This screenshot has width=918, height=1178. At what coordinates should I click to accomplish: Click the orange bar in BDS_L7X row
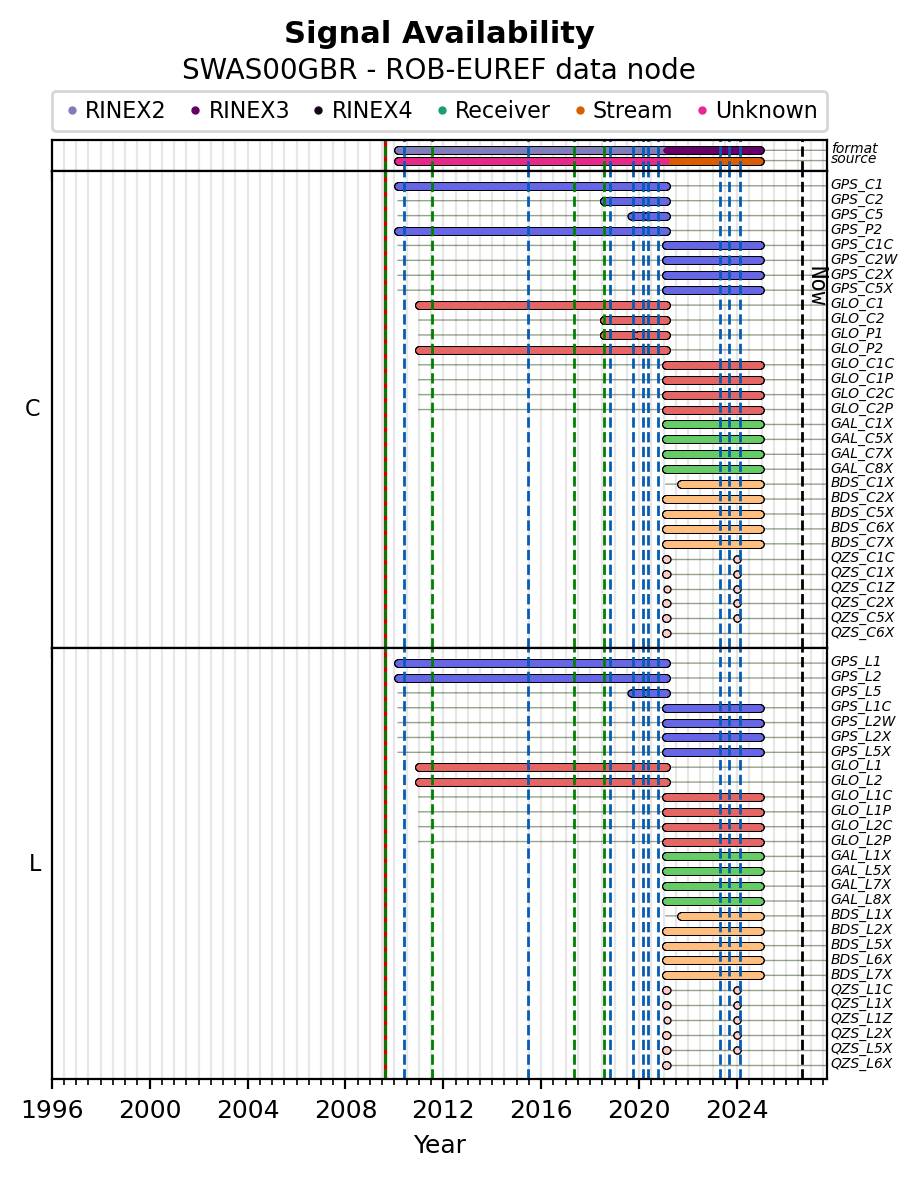click(x=713, y=975)
